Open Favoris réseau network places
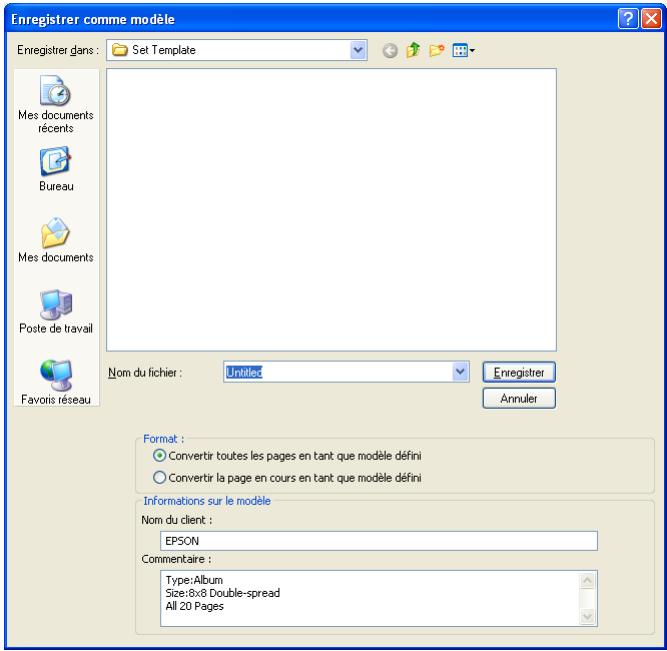The image size is (667, 651). pos(56,382)
